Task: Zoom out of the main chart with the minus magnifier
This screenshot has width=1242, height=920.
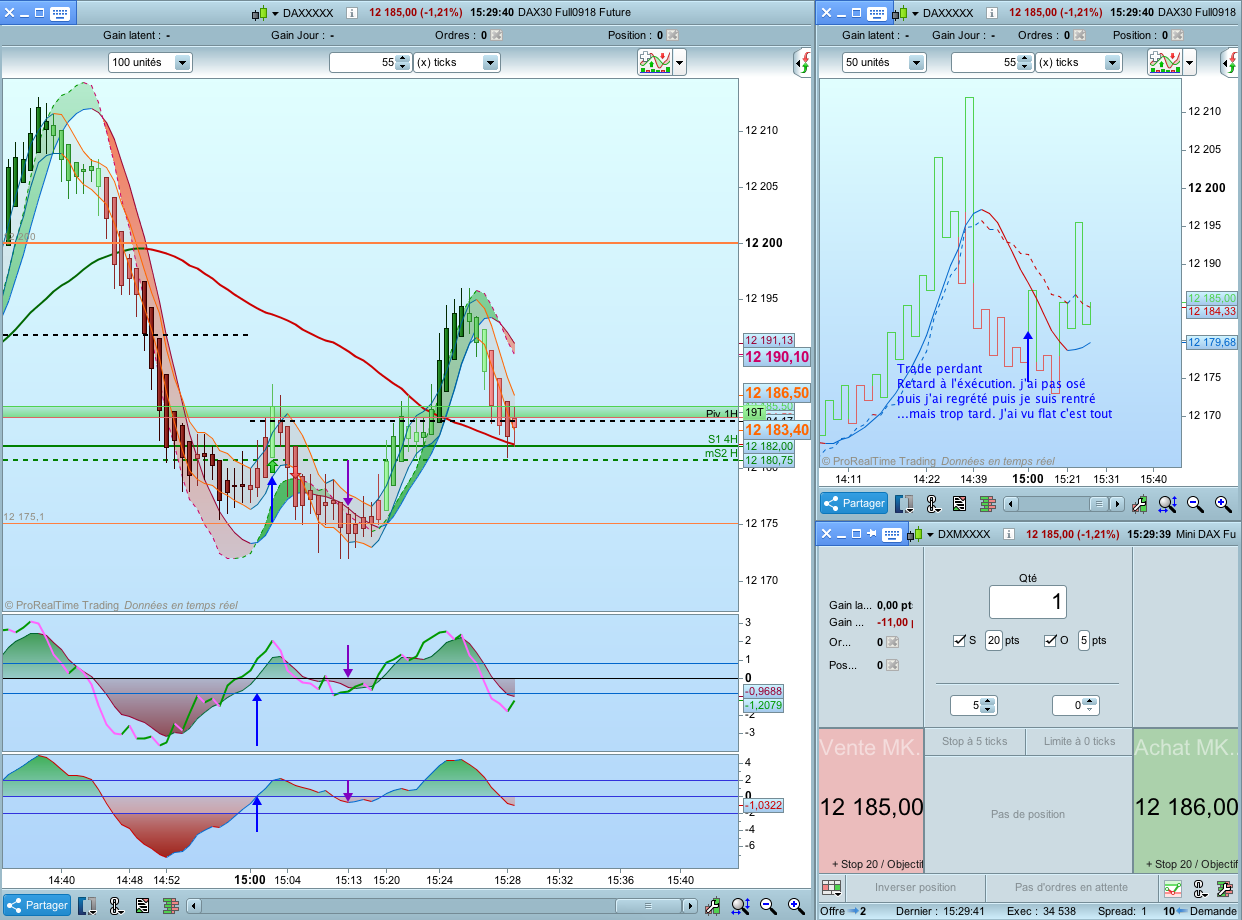Action: 768,906
